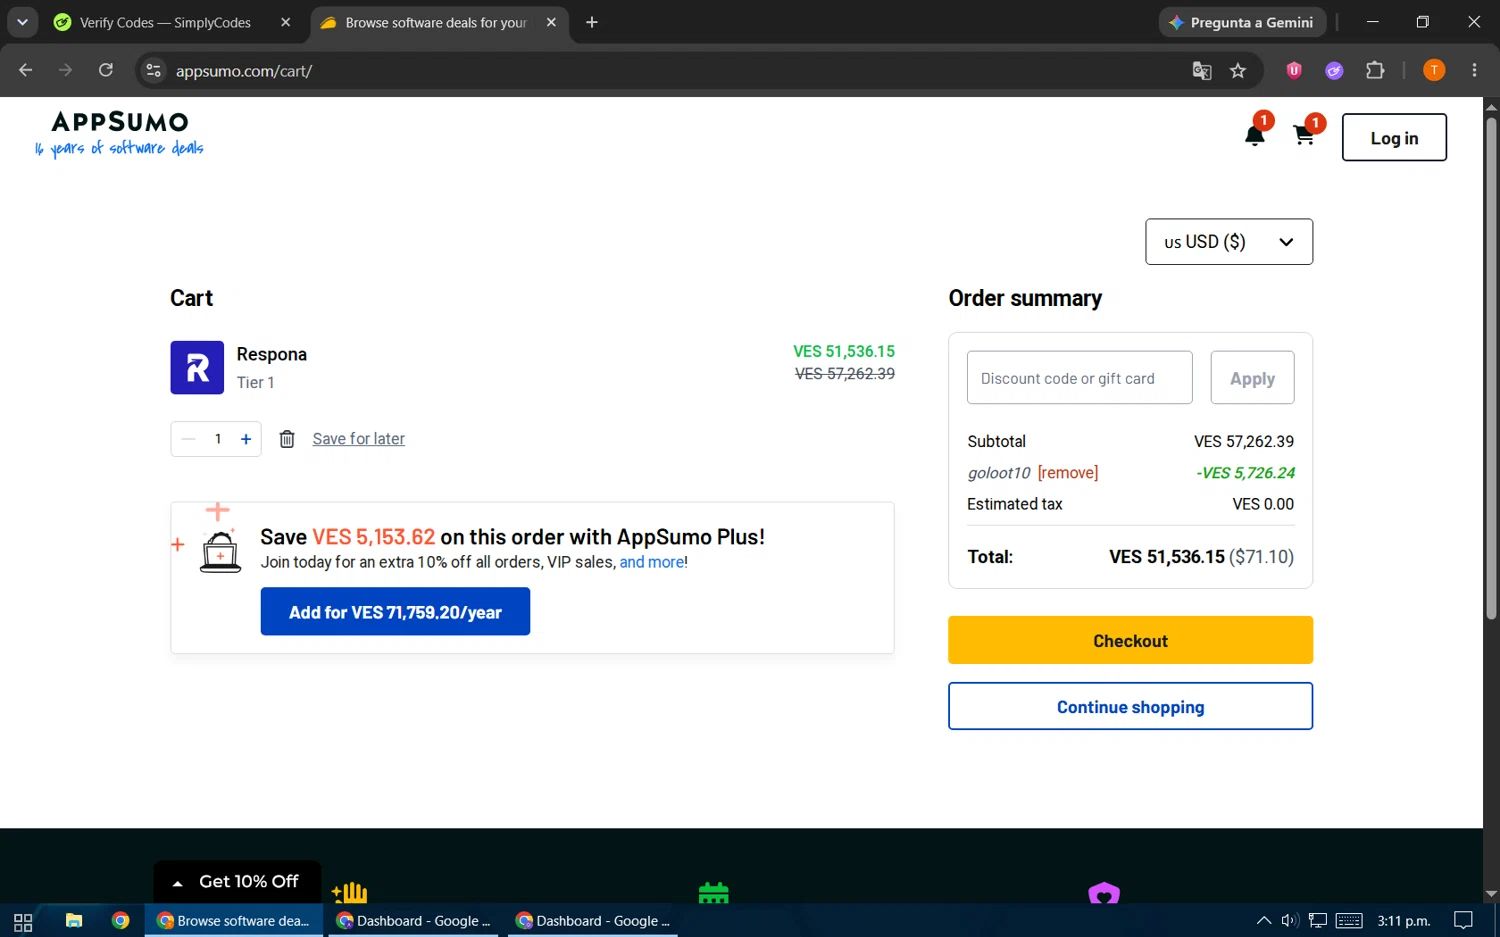Click the AppSumo logo
1500x937 pixels.
119,135
